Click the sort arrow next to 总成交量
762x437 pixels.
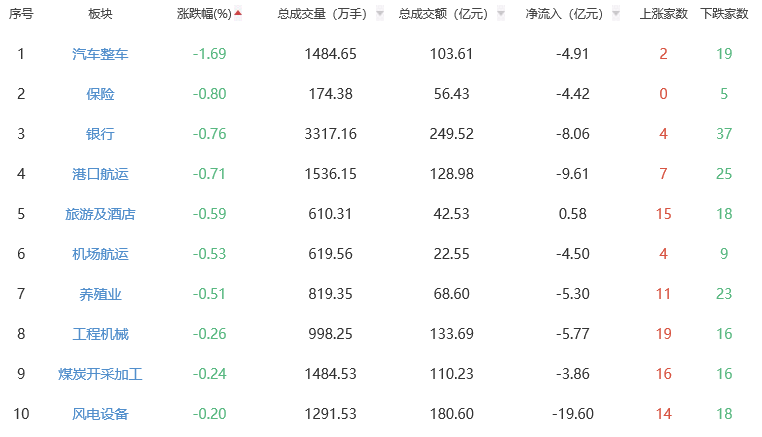(380, 14)
